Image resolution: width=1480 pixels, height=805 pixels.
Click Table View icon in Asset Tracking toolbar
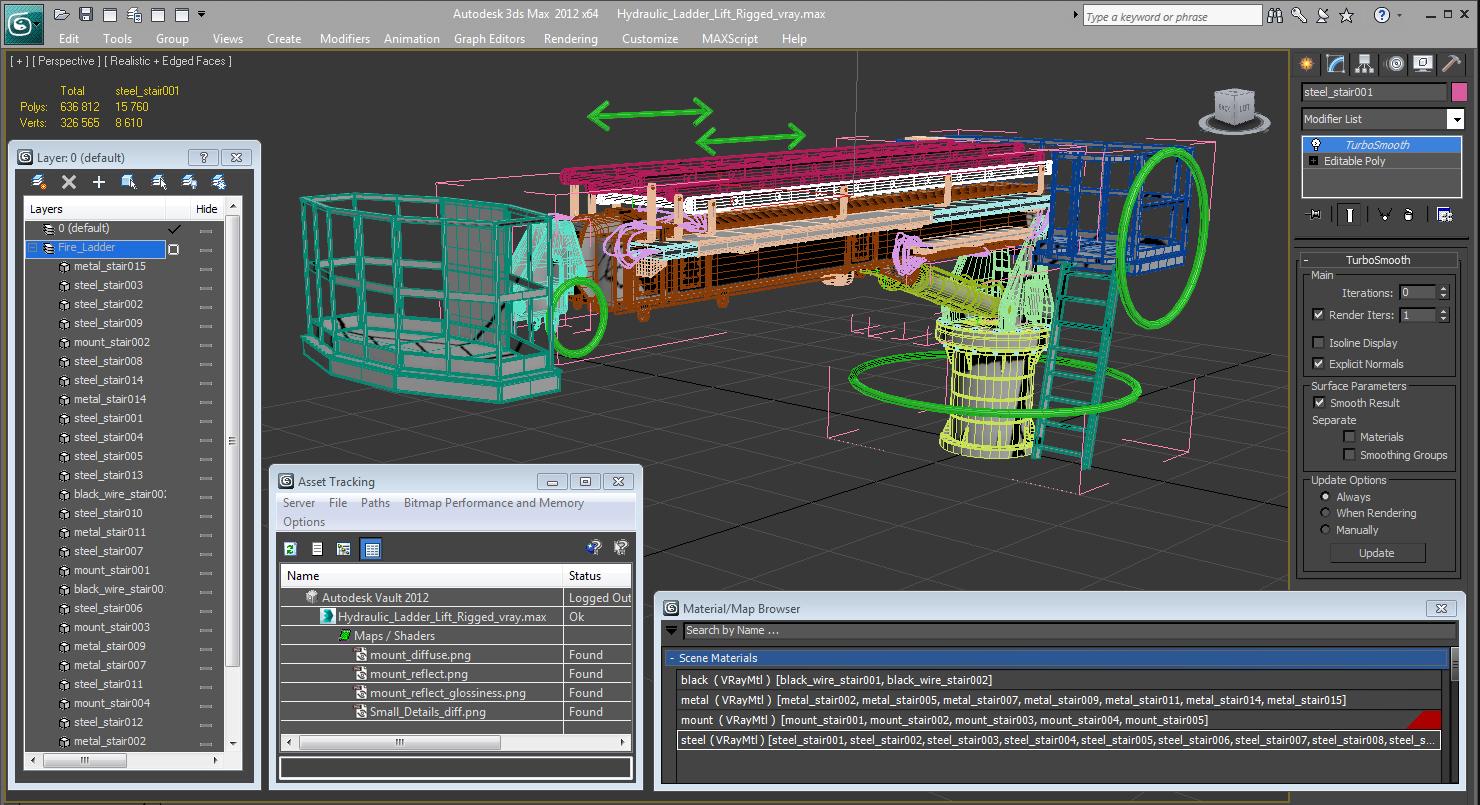point(371,549)
